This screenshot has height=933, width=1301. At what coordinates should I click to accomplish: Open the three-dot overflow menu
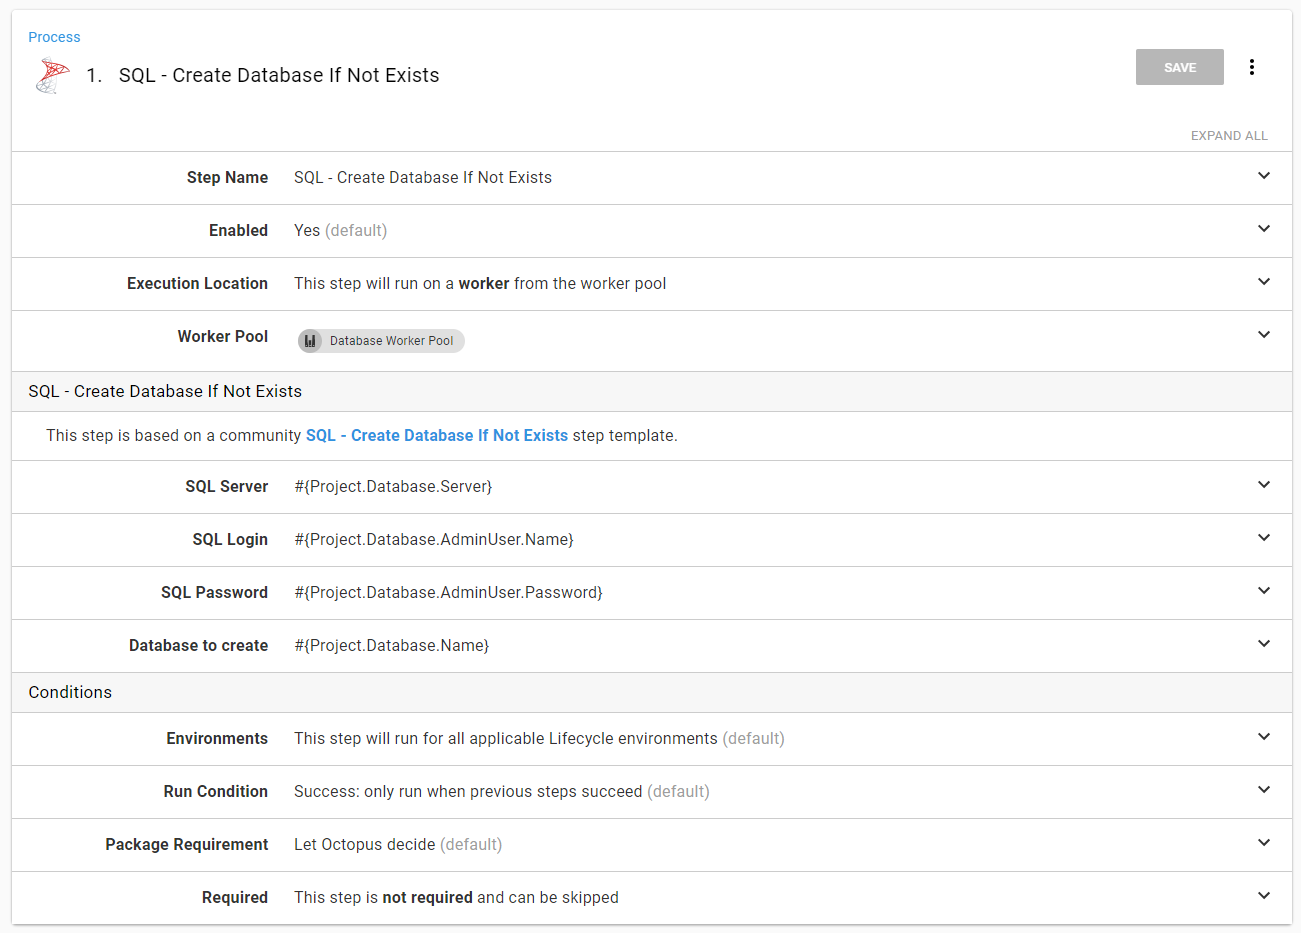(x=1251, y=67)
